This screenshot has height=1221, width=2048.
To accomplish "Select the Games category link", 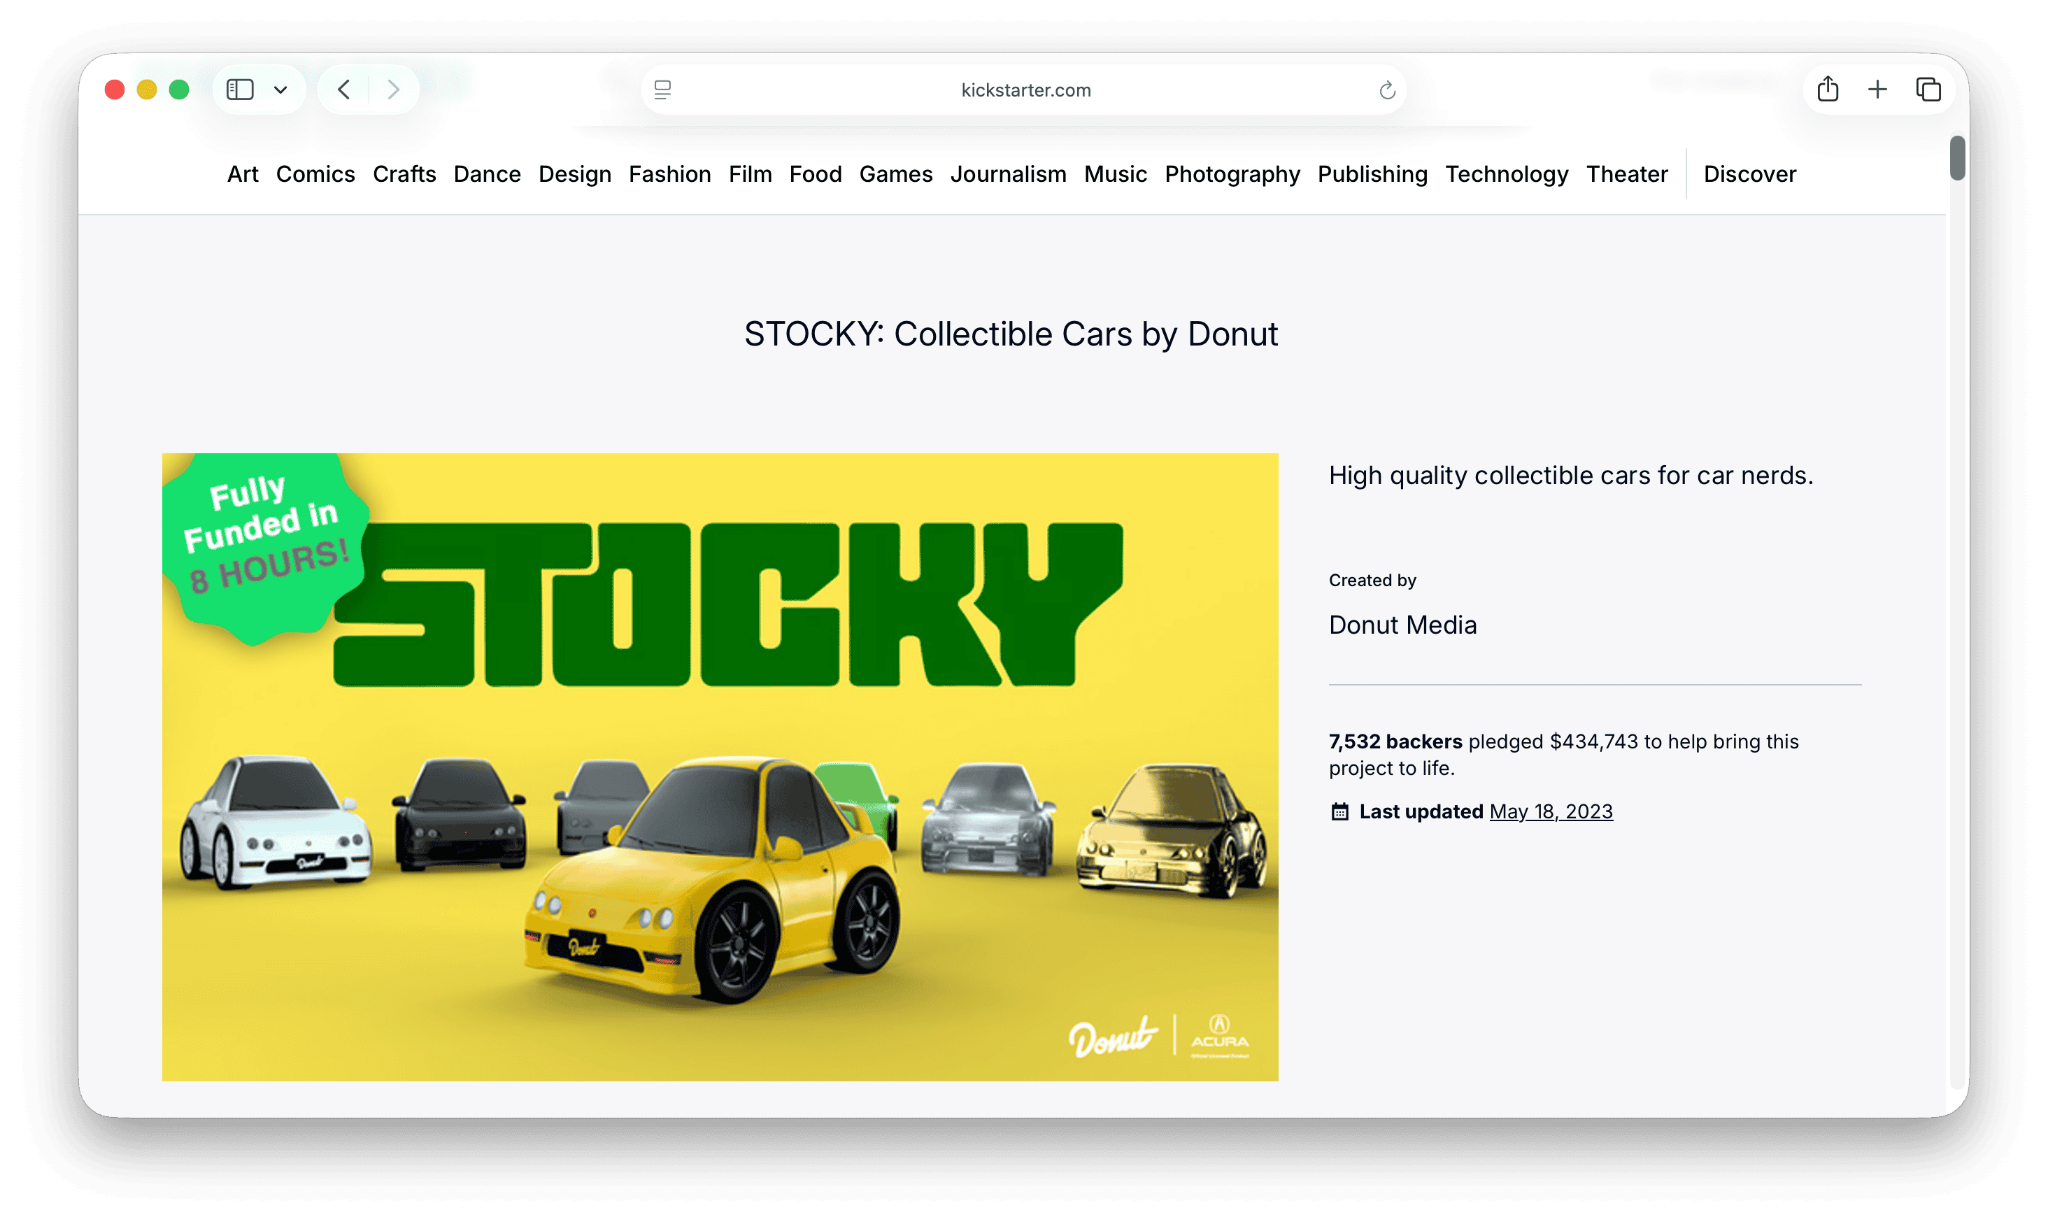I will [x=896, y=174].
